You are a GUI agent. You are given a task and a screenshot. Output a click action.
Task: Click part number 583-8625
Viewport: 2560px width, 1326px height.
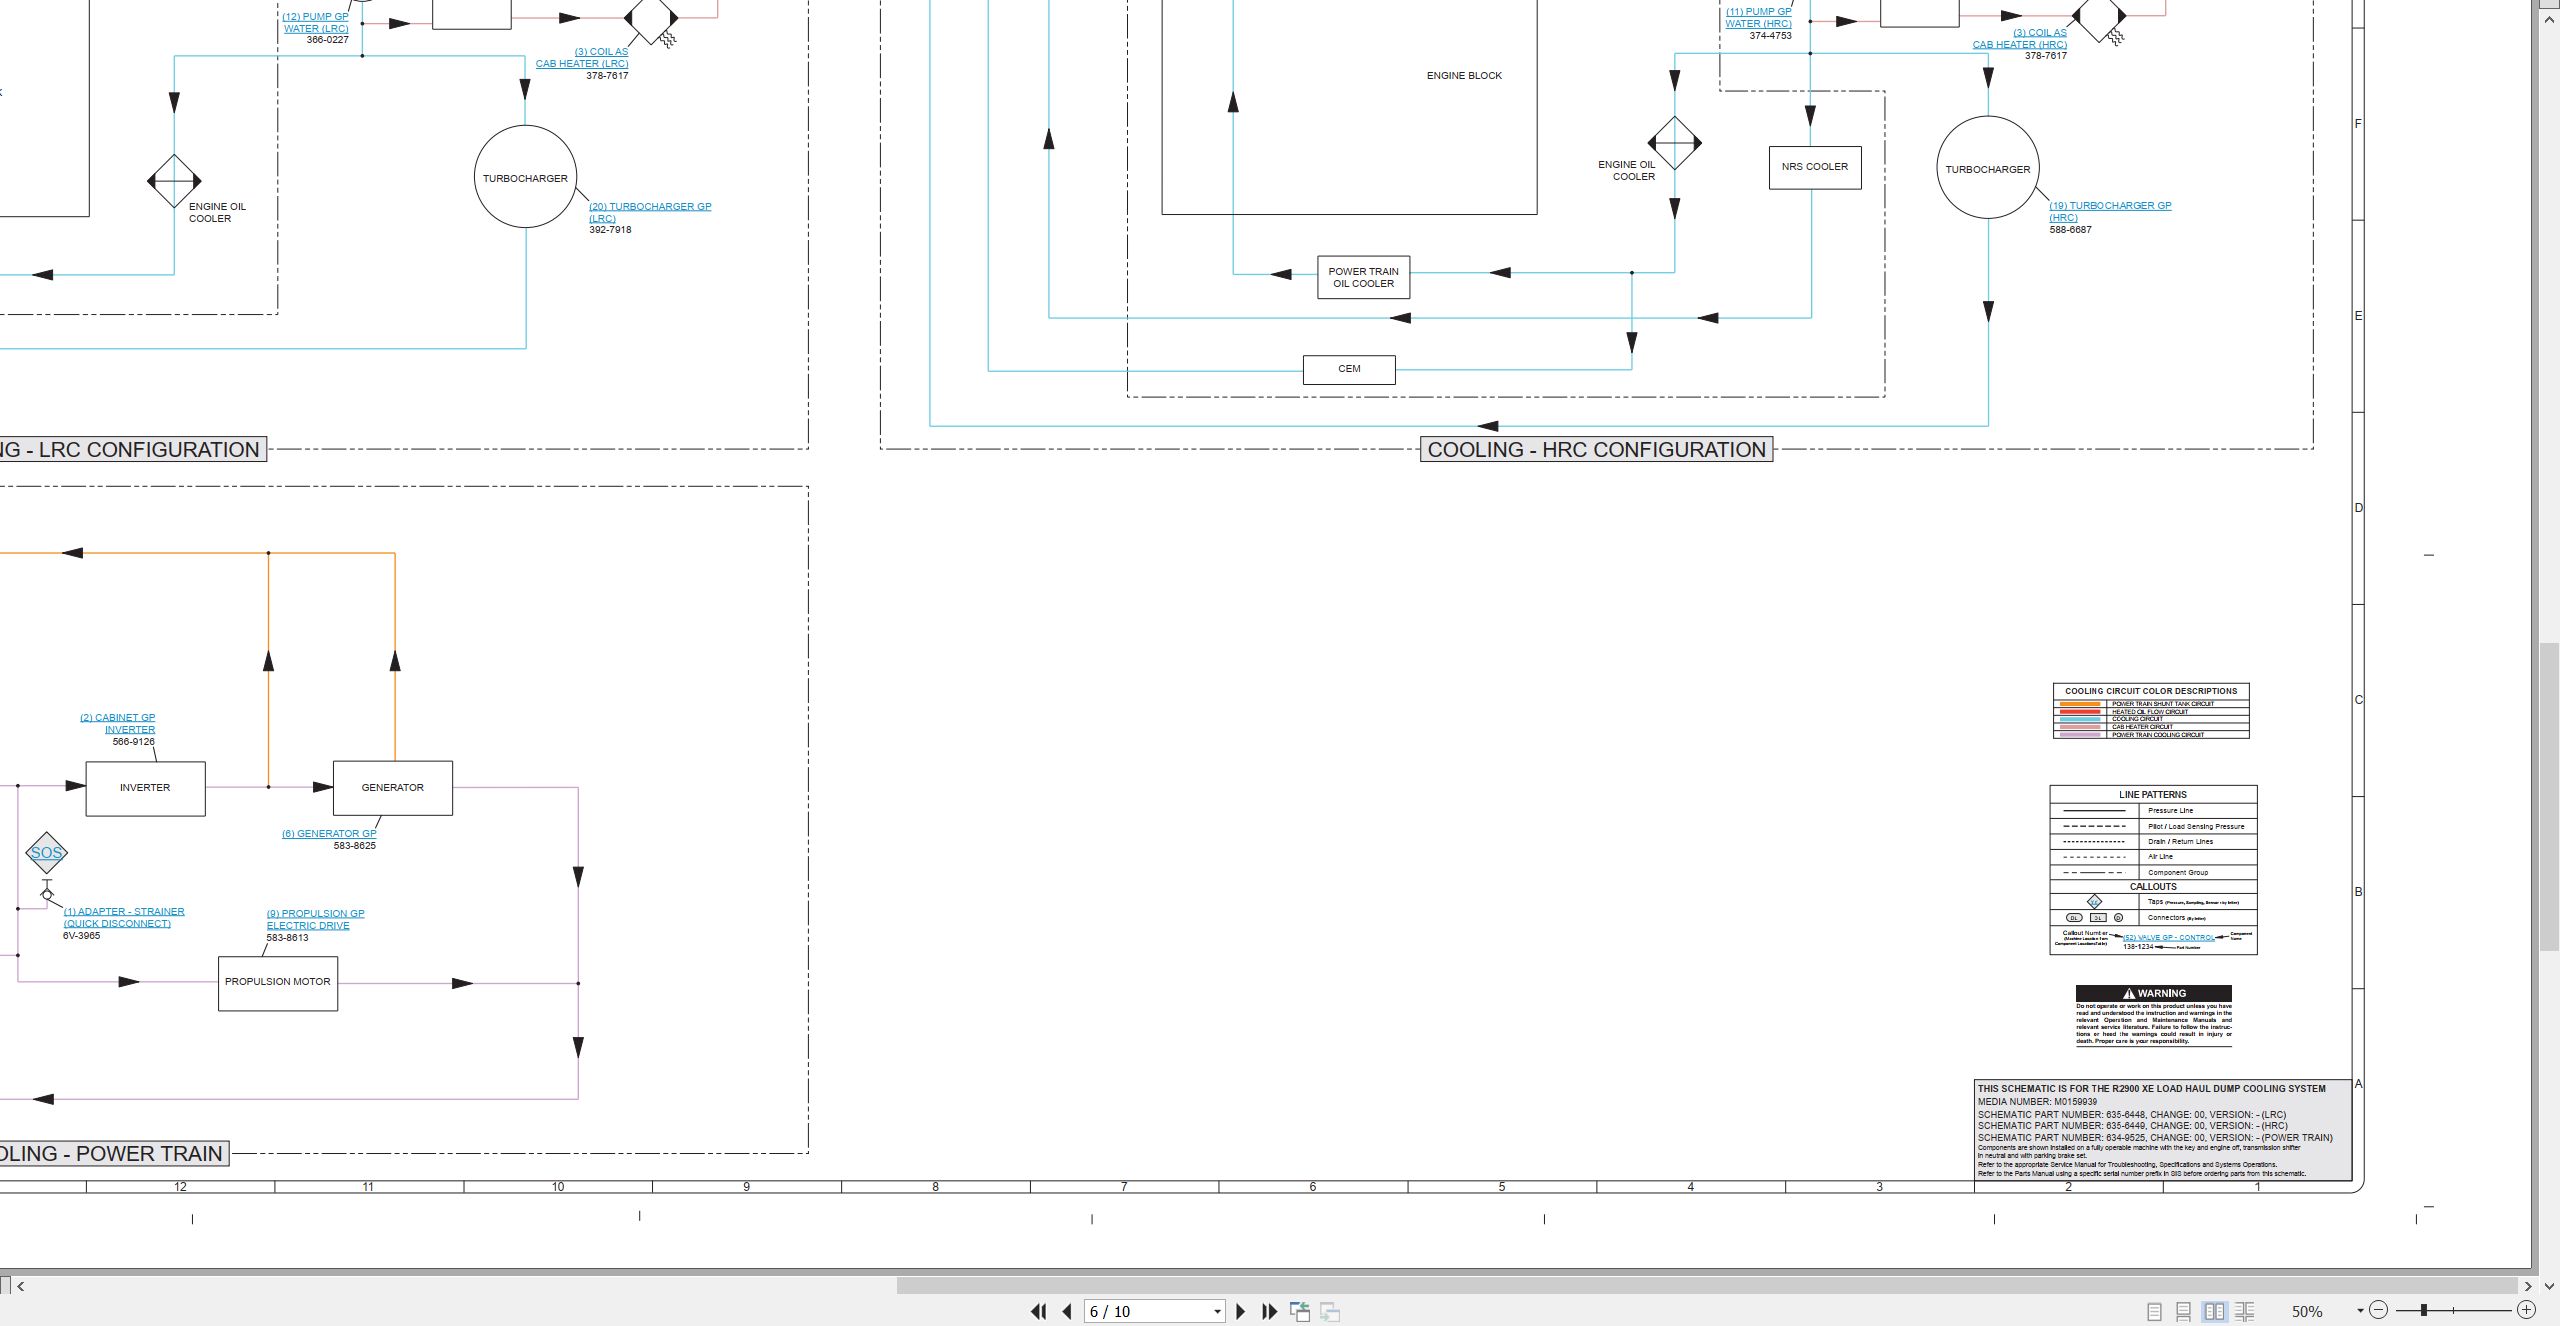[x=355, y=846]
